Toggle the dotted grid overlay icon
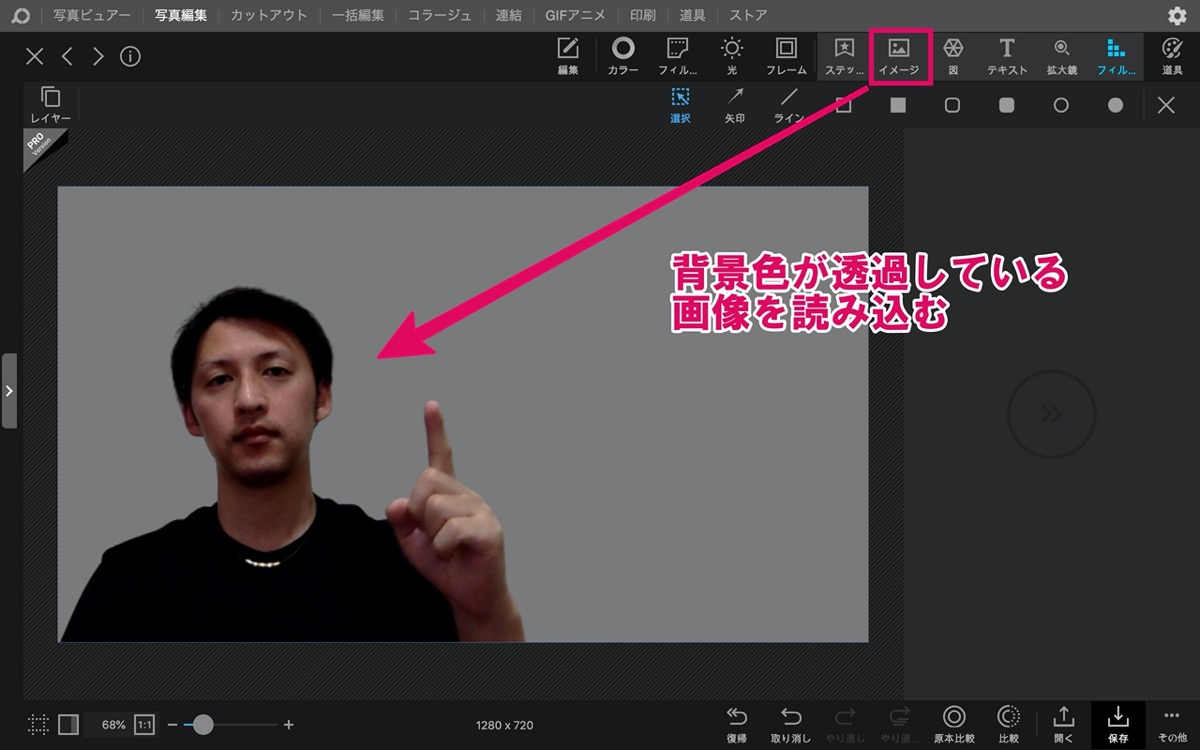Image resolution: width=1200 pixels, height=750 pixels. pyautogui.click(x=38, y=724)
